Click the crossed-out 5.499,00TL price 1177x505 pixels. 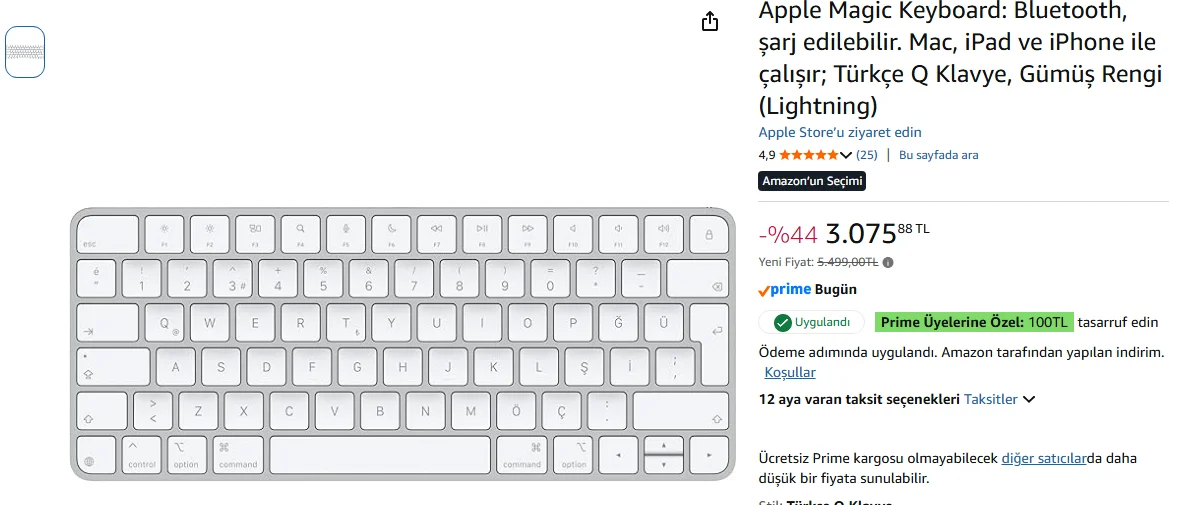coord(848,262)
